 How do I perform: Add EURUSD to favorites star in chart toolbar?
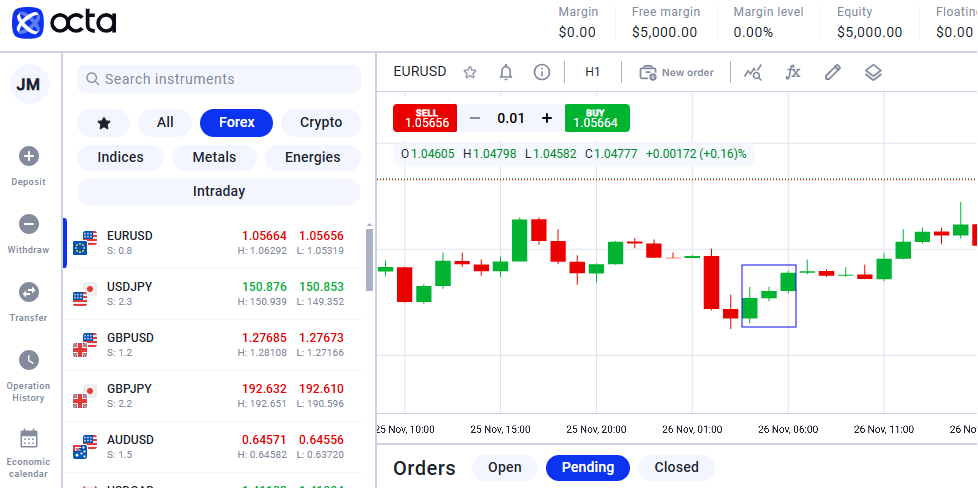[x=470, y=72]
